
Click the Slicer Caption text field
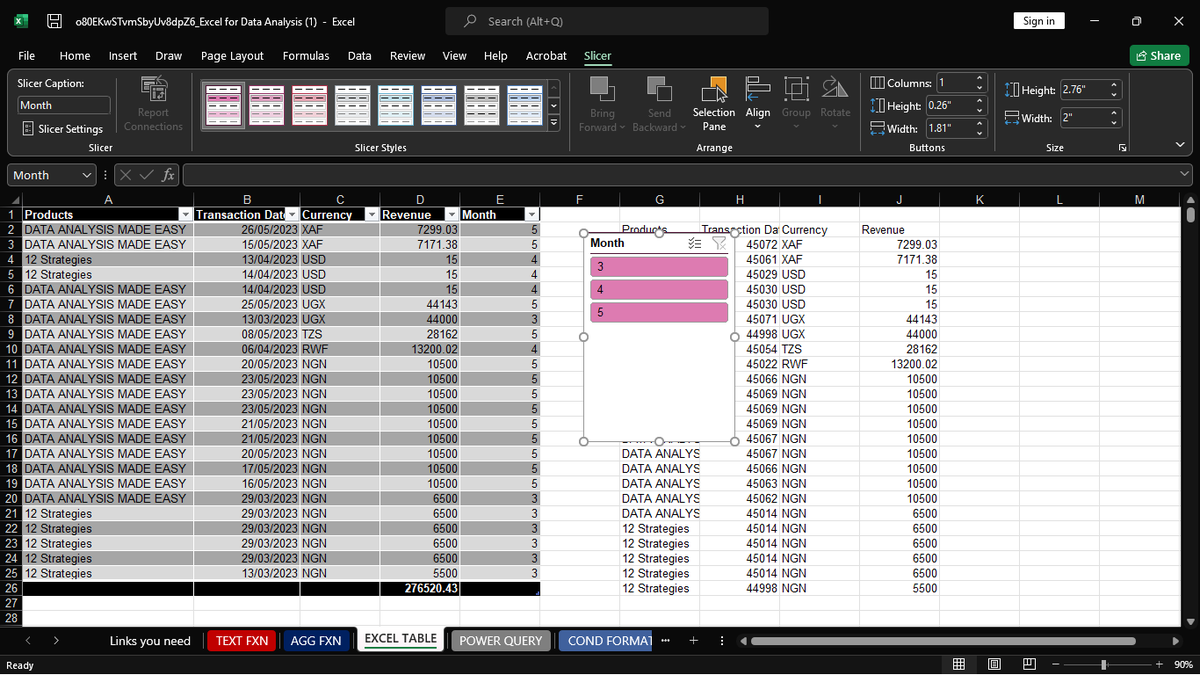[x=65, y=105]
